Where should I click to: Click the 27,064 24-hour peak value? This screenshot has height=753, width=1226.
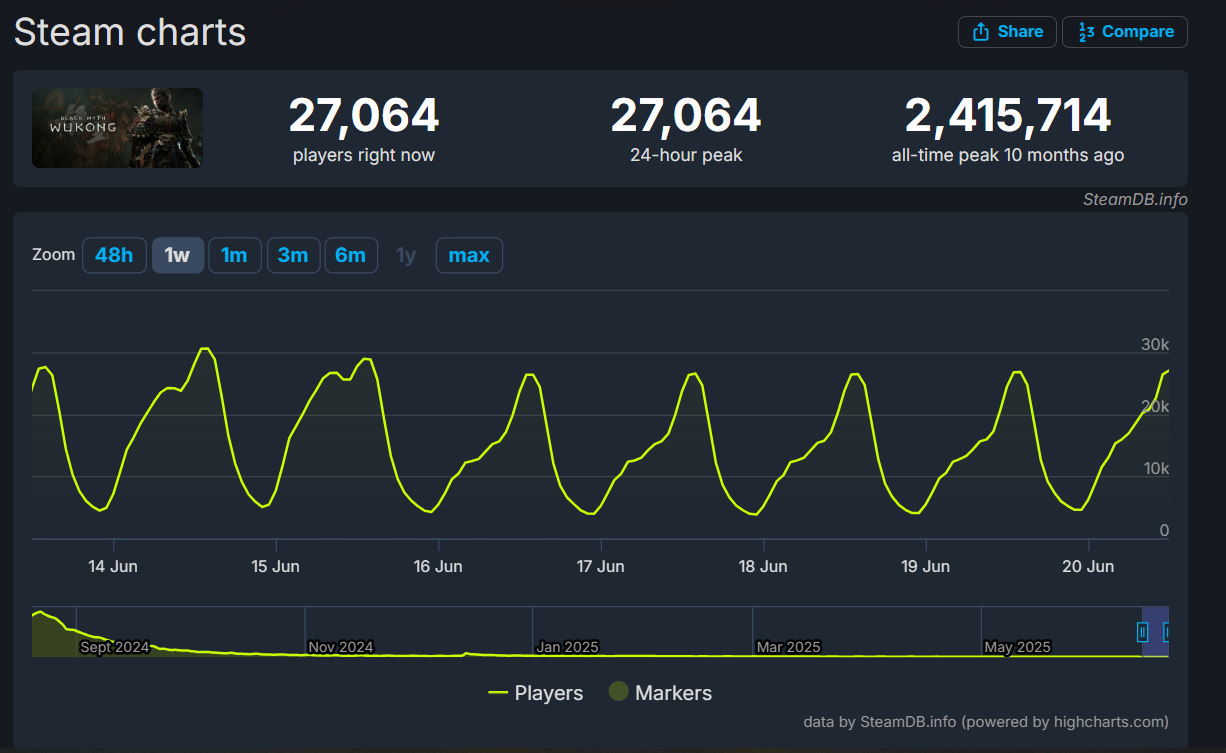coord(686,116)
